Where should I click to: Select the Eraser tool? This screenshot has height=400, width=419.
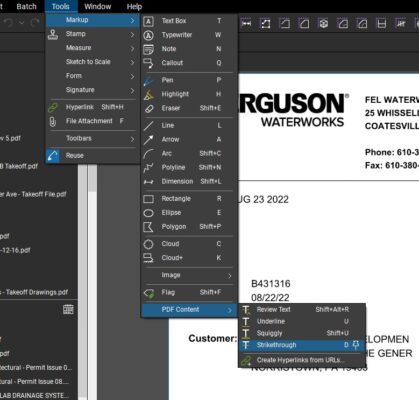(189, 108)
